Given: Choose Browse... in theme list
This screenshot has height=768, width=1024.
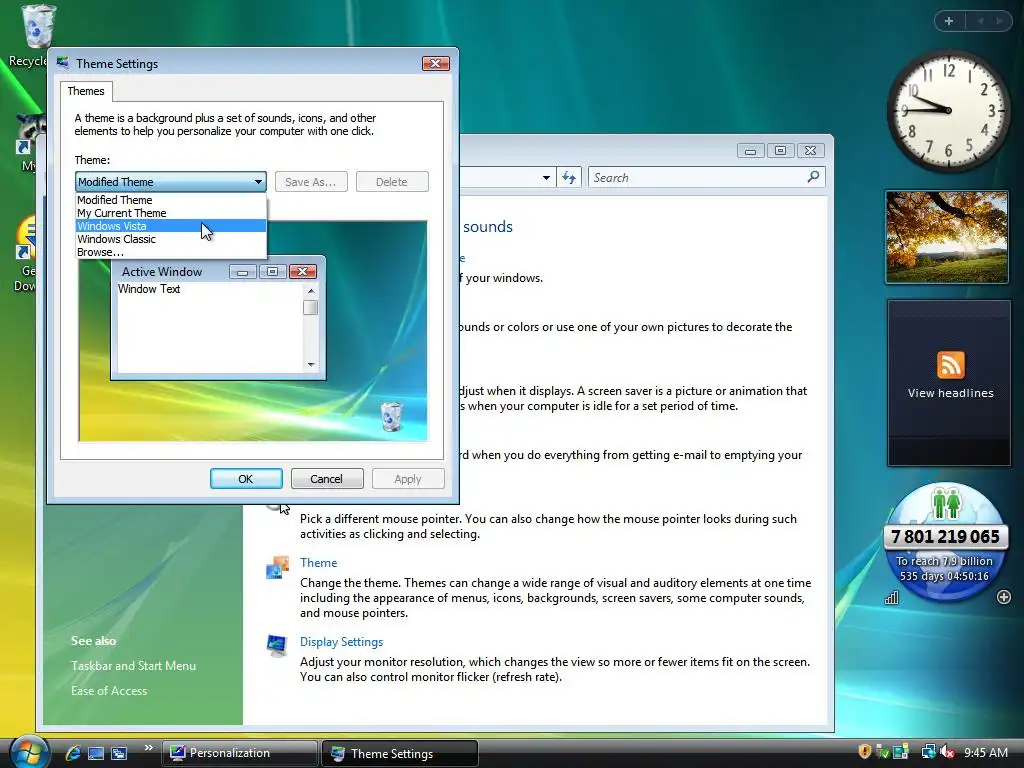Looking at the screenshot, I should click(171, 252).
